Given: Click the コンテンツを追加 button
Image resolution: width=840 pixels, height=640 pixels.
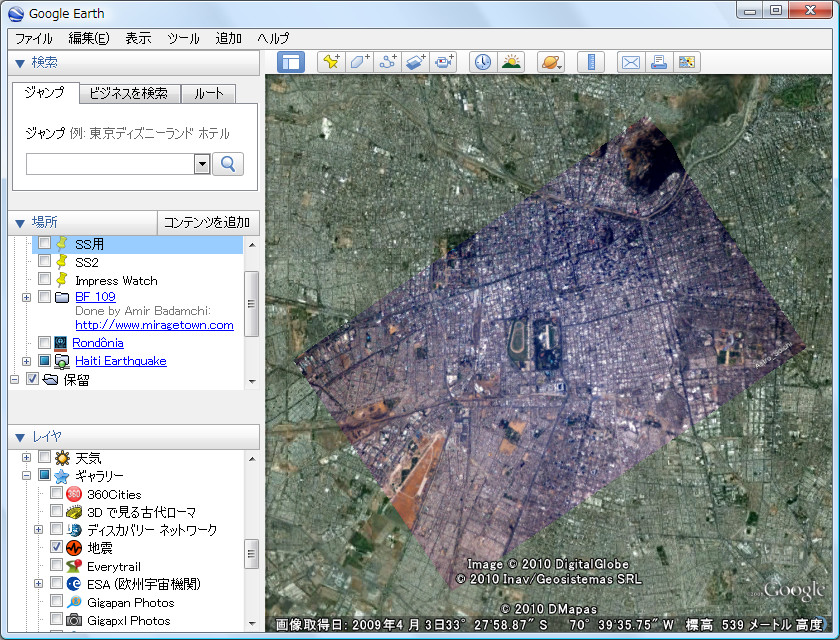Looking at the screenshot, I should click(x=207, y=222).
